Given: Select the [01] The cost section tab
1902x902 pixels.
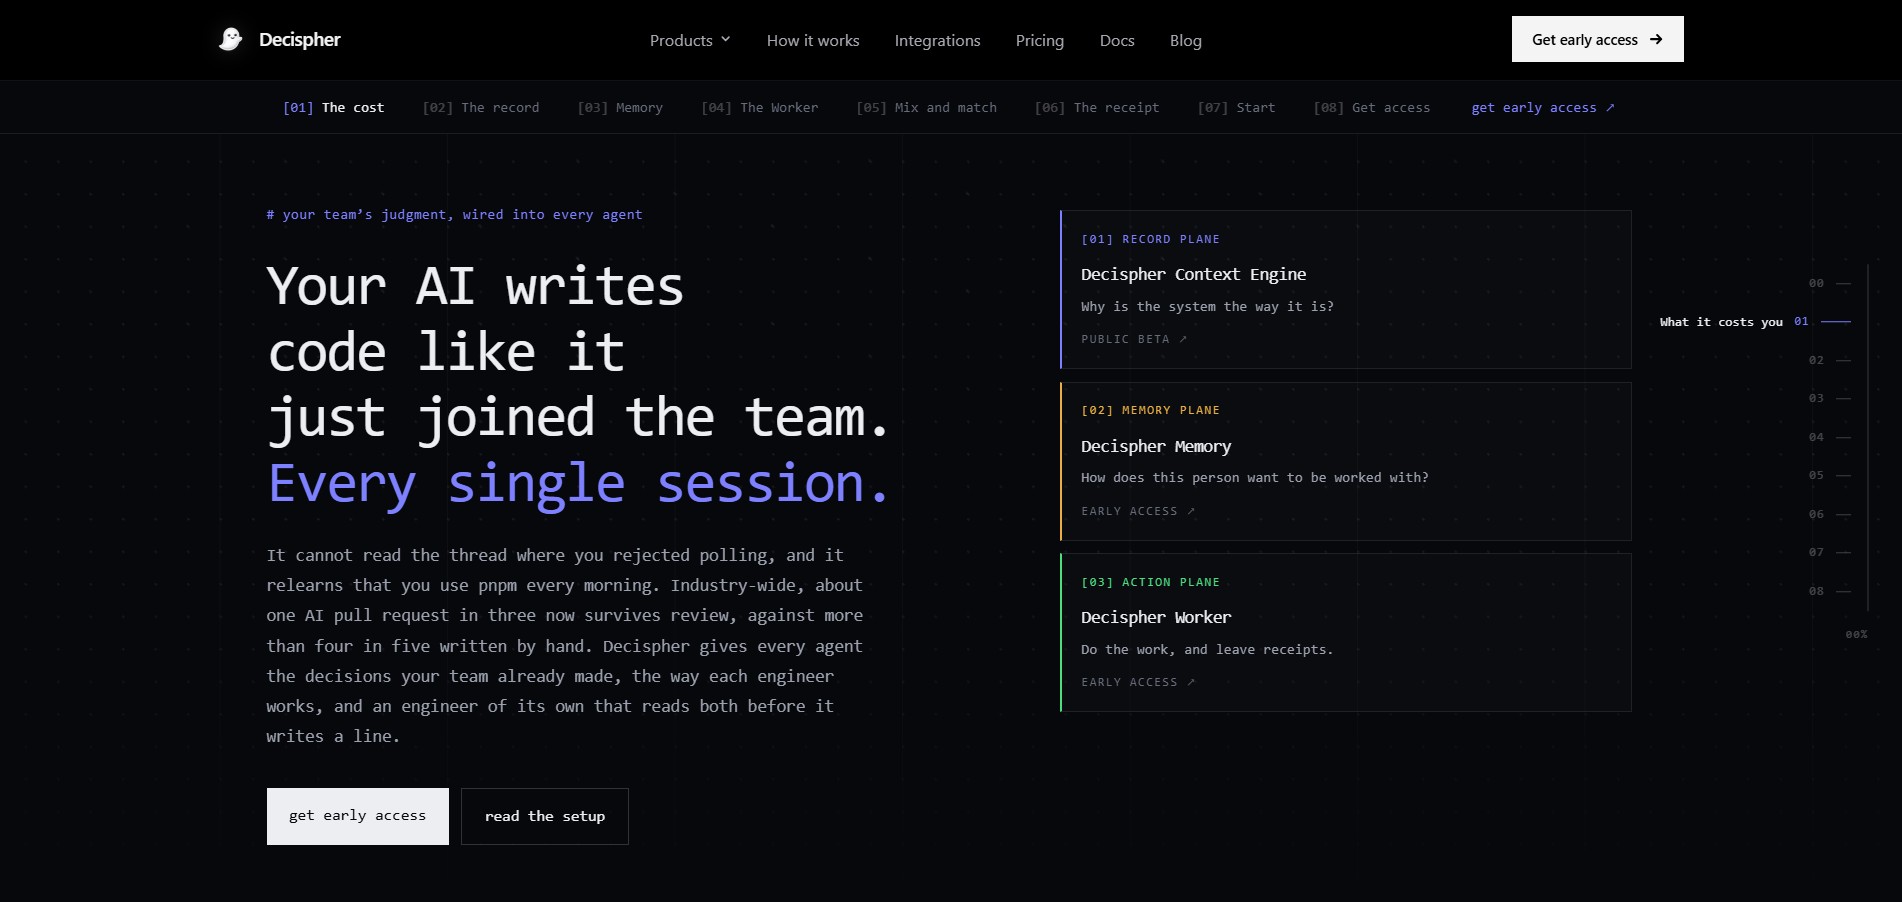Looking at the screenshot, I should [333, 107].
